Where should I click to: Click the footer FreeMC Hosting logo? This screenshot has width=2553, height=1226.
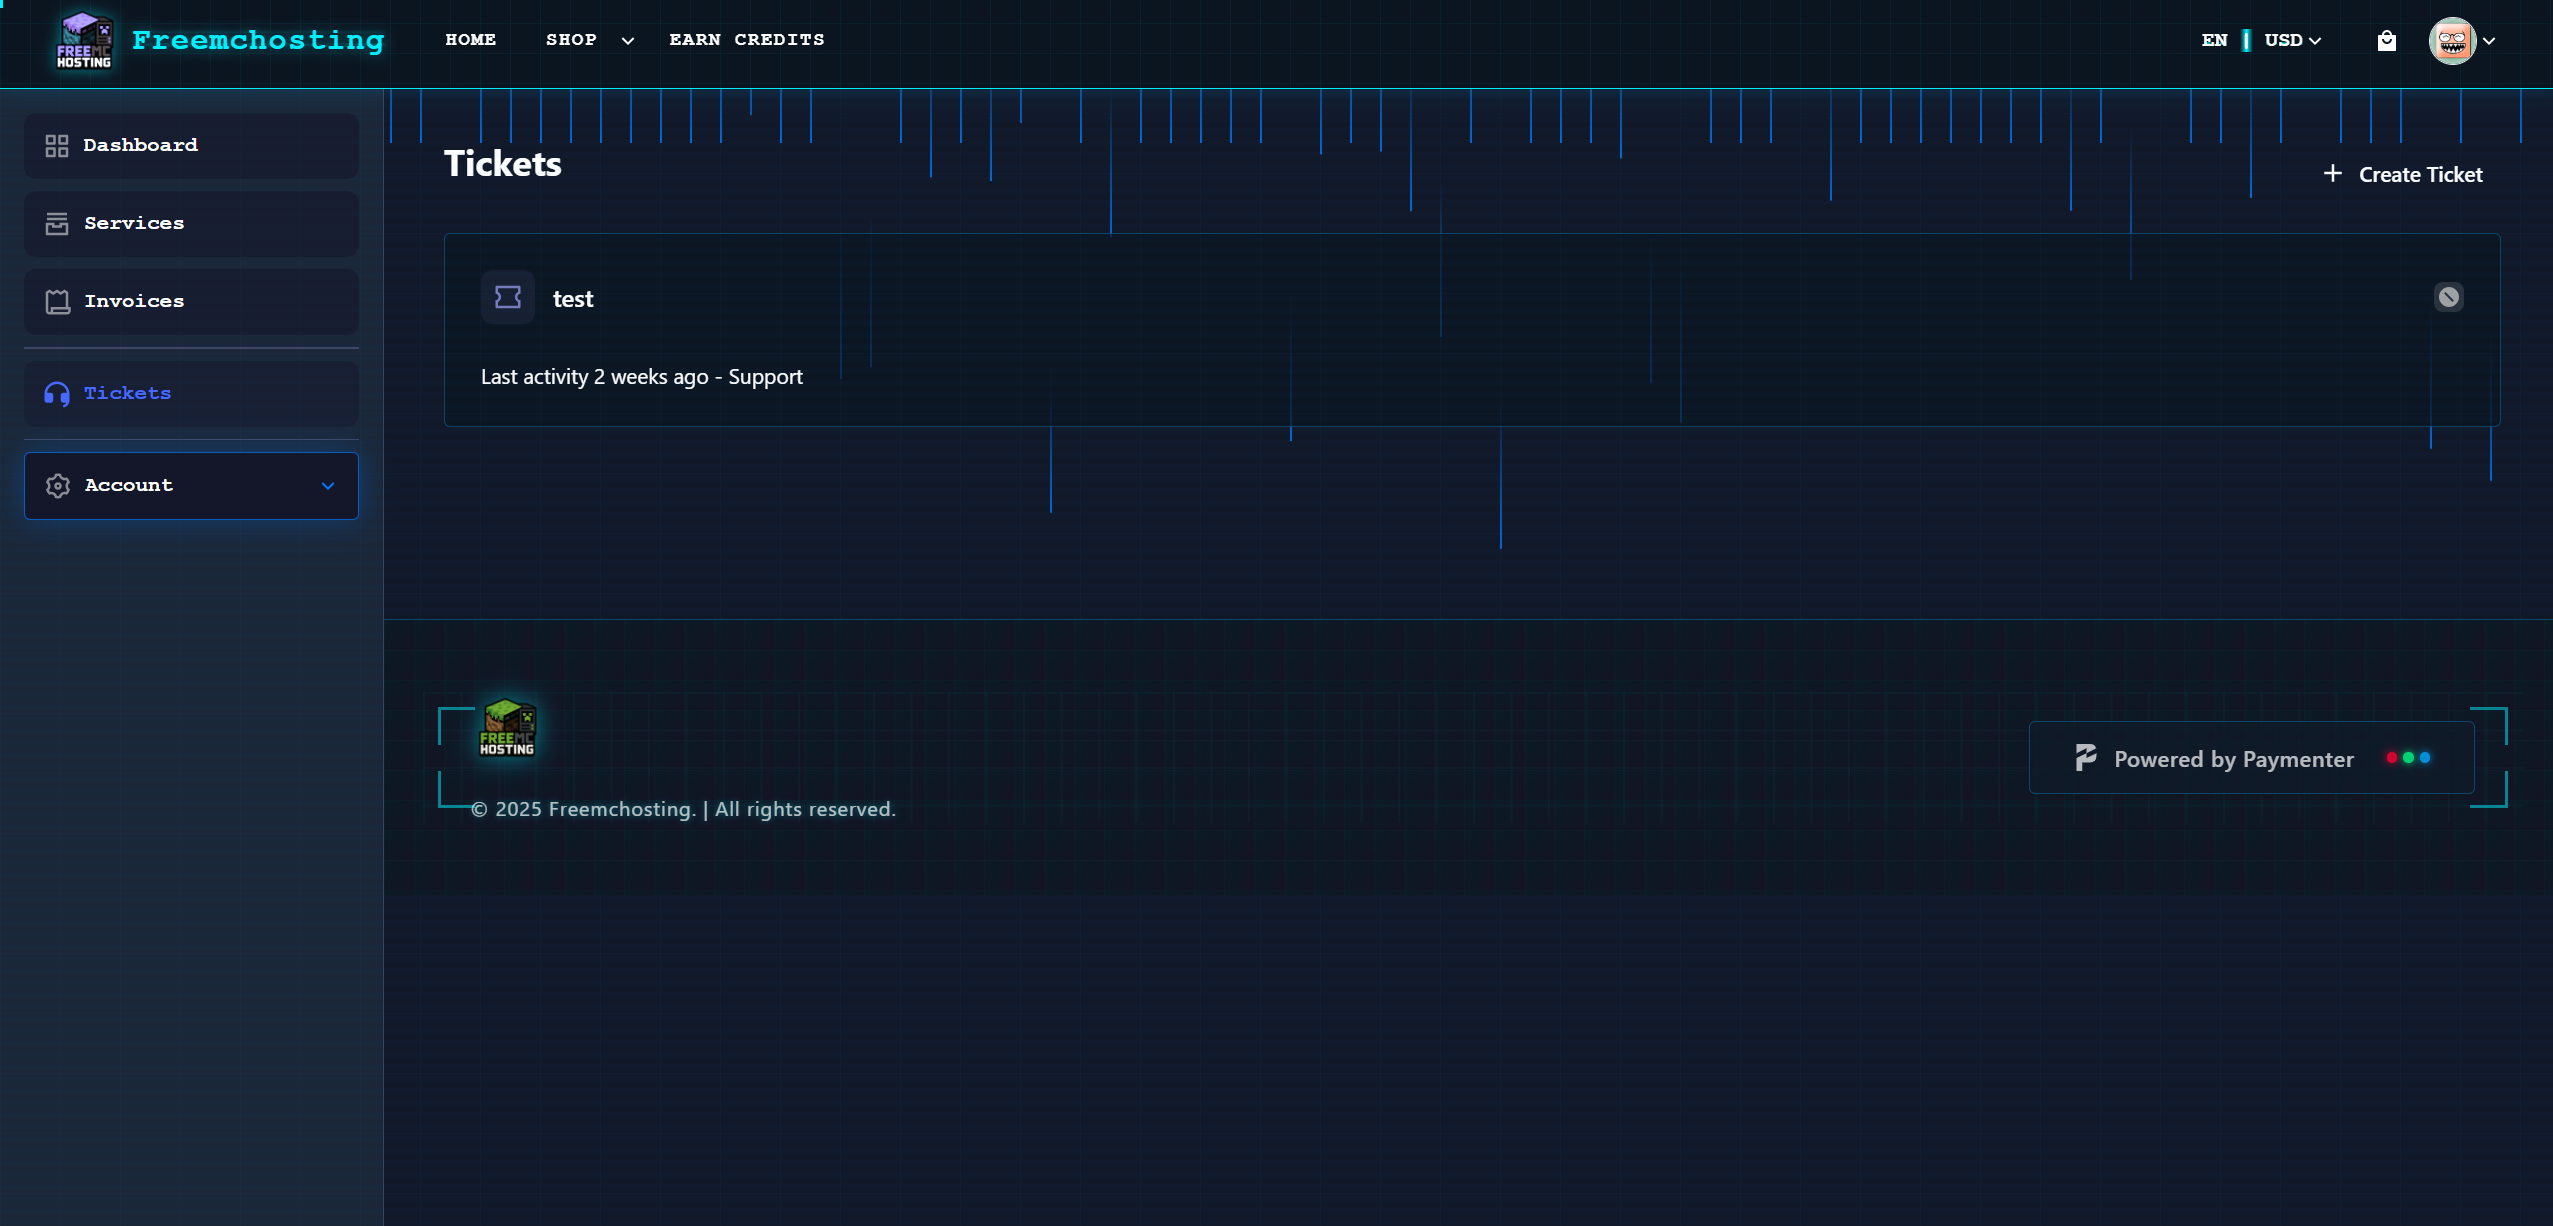[508, 728]
